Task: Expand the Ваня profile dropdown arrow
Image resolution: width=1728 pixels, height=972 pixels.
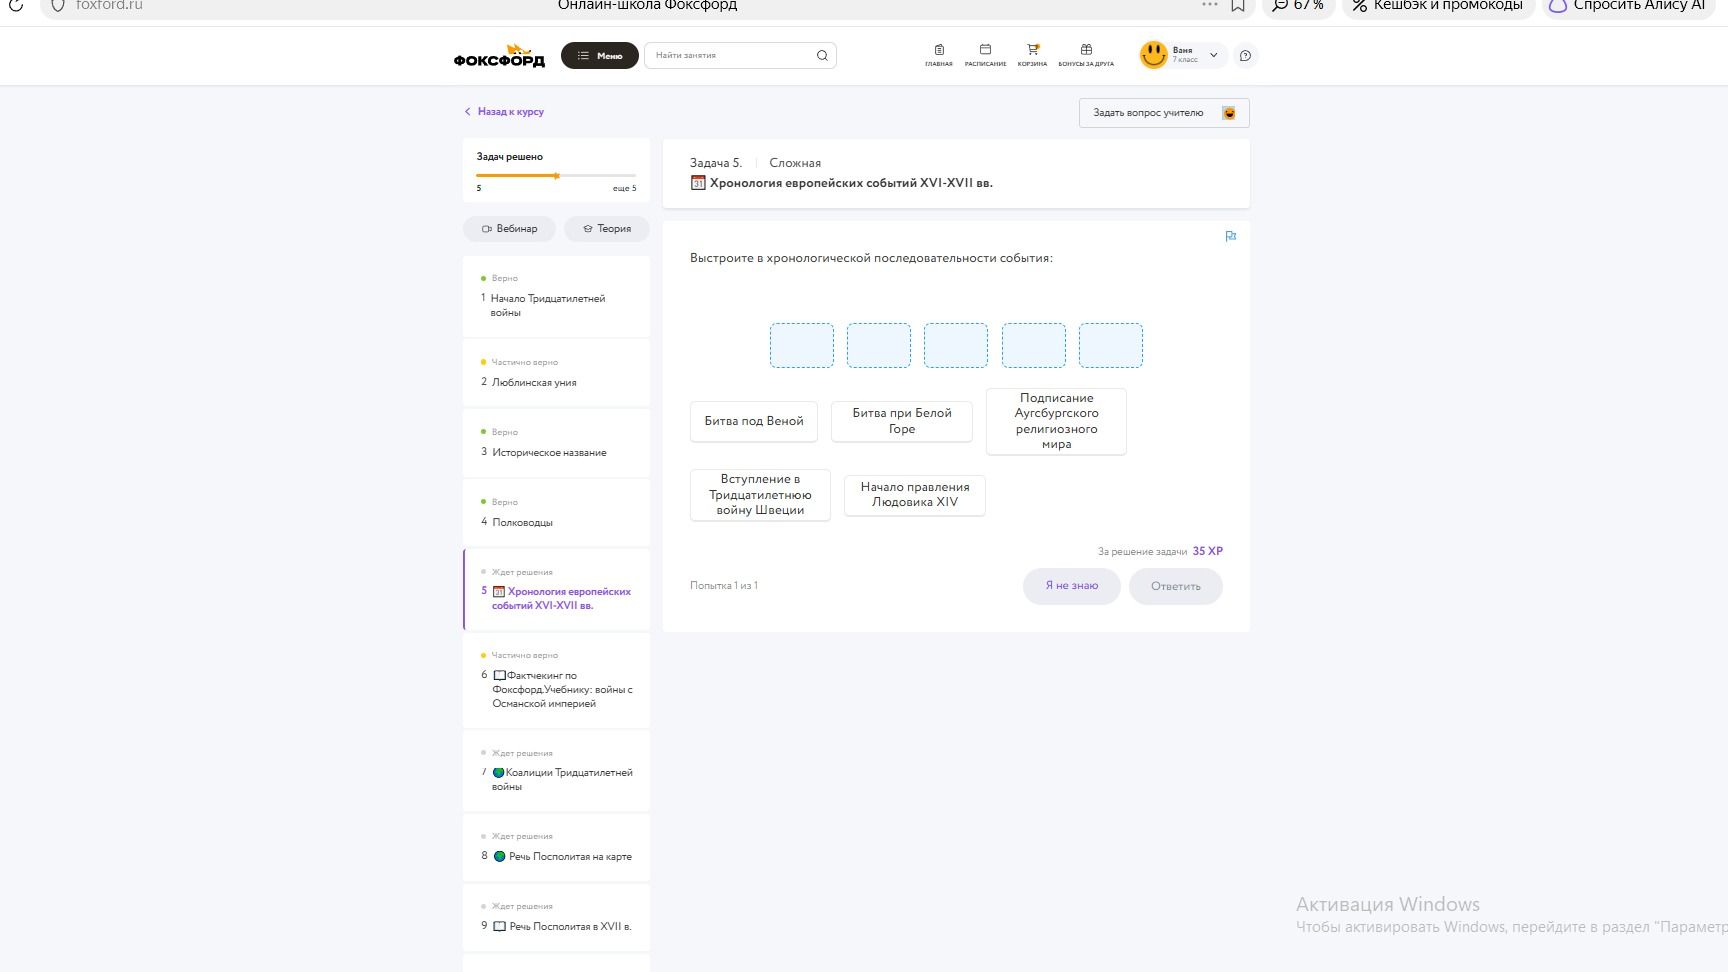Action: [1214, 56]
